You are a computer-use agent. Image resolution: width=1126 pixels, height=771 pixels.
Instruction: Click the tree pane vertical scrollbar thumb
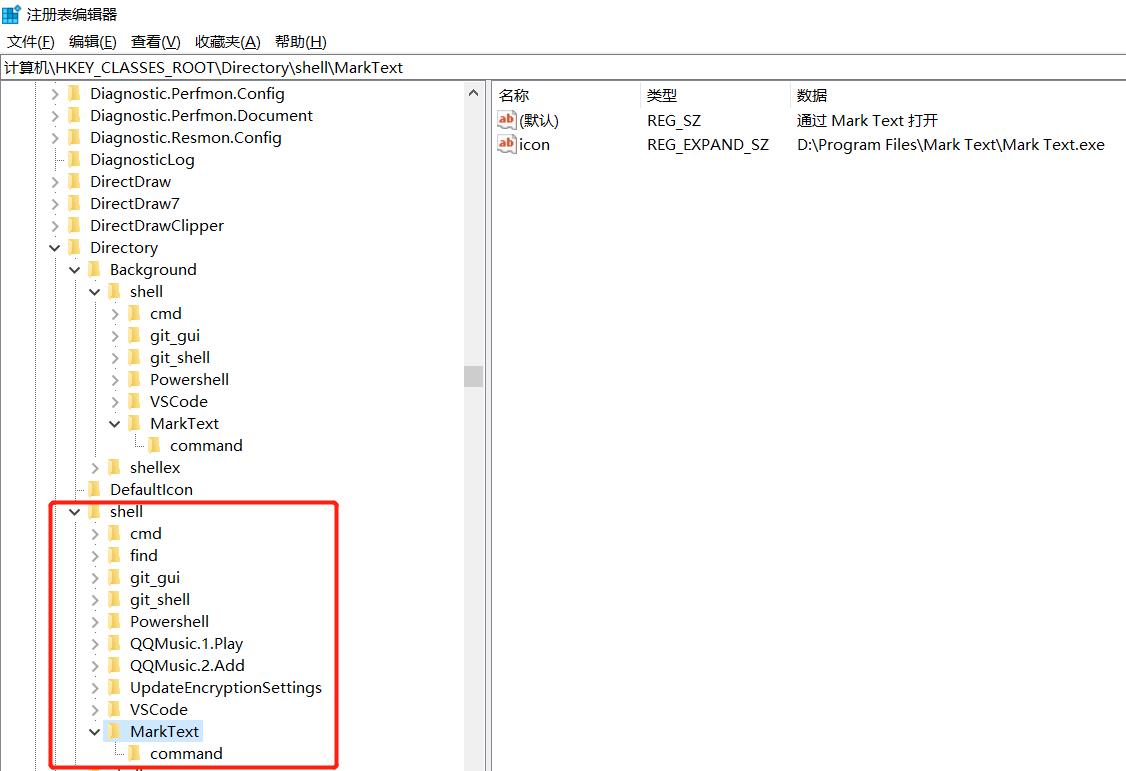(473, 376)
